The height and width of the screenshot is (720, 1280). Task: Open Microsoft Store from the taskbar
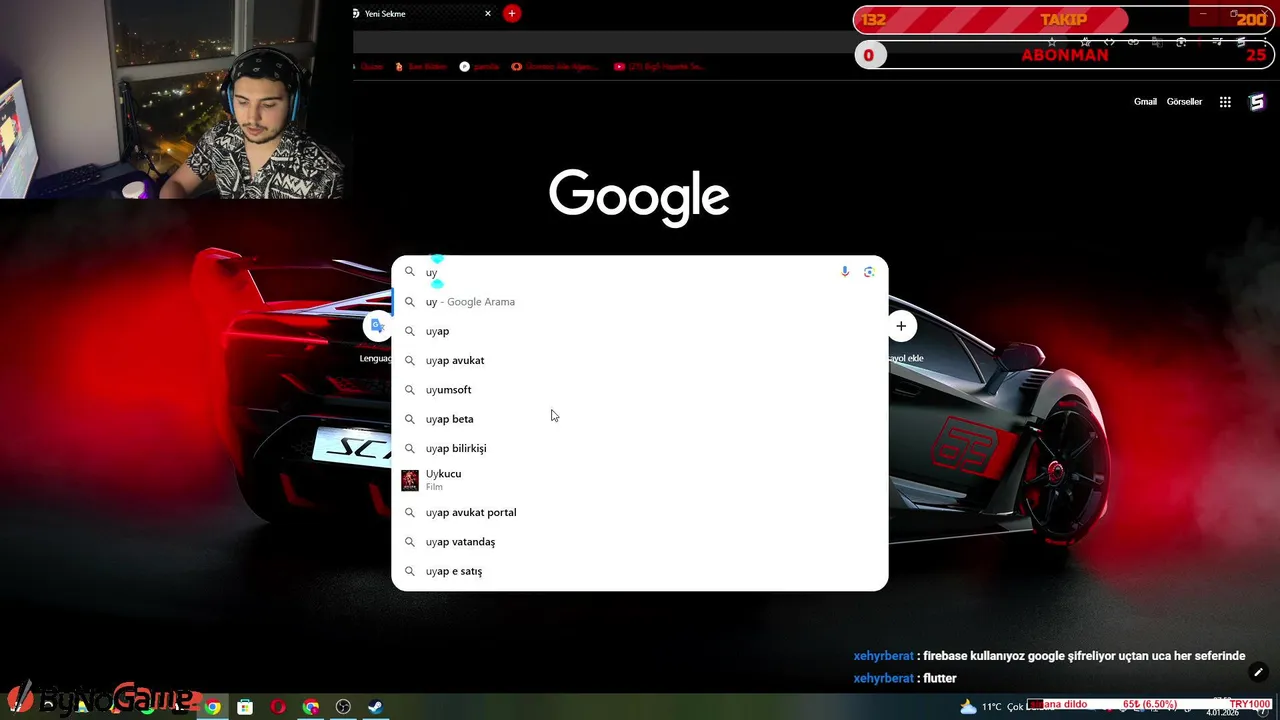(x=245, y=707)
